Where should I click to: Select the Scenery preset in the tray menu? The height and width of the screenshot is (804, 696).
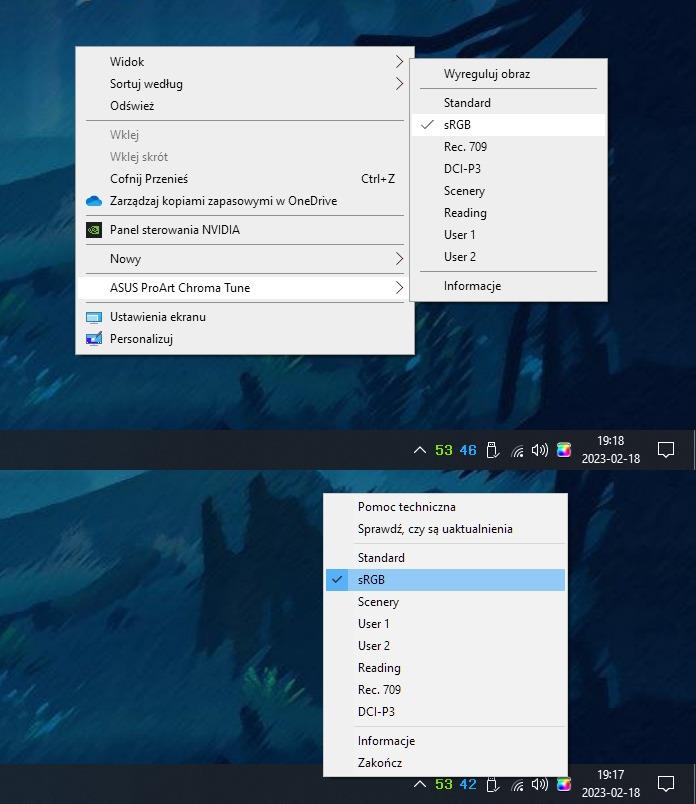coord(445,602)
